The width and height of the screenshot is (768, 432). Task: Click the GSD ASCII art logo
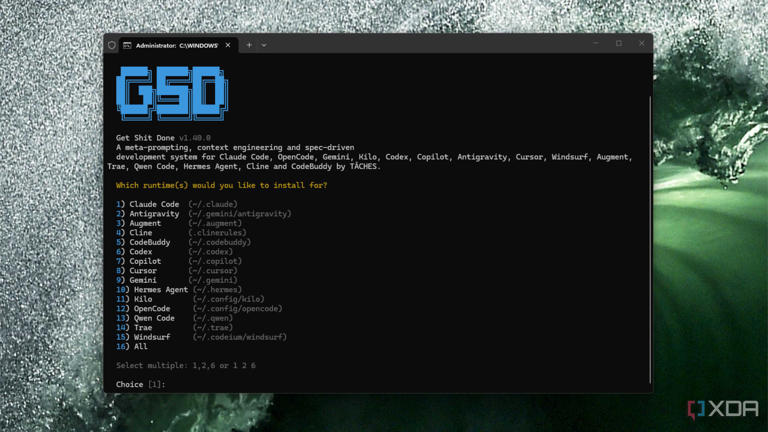(172, 93)
